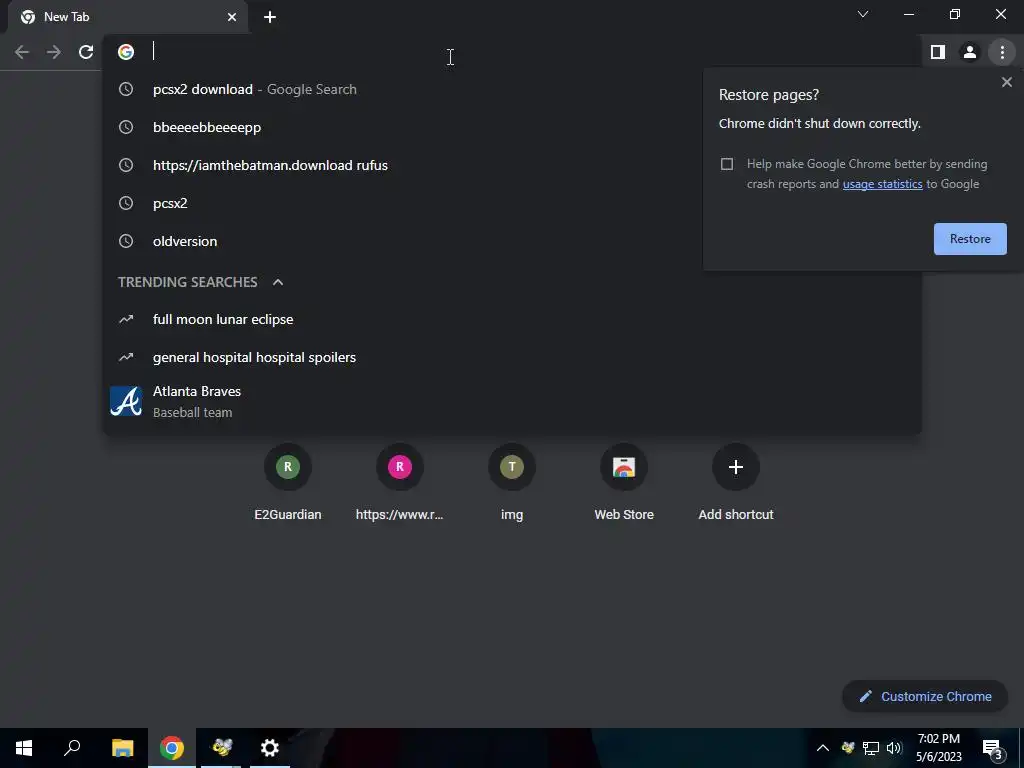Screen dimensions: 1024x768
Task: Select the New Tab tab
Action: tap(128, 17)
